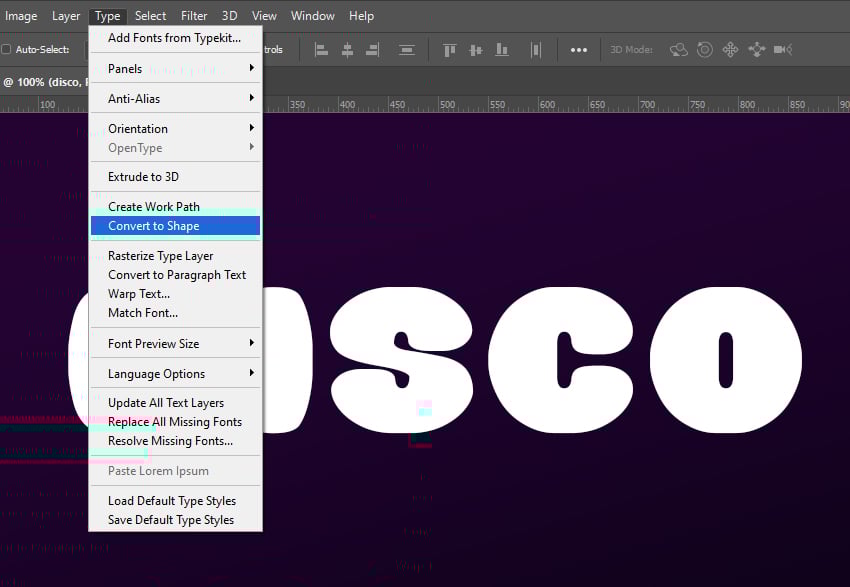Click the Distribute horizontally icon
The width and height of the screenshot is (850, 587).
coord(536,50)
